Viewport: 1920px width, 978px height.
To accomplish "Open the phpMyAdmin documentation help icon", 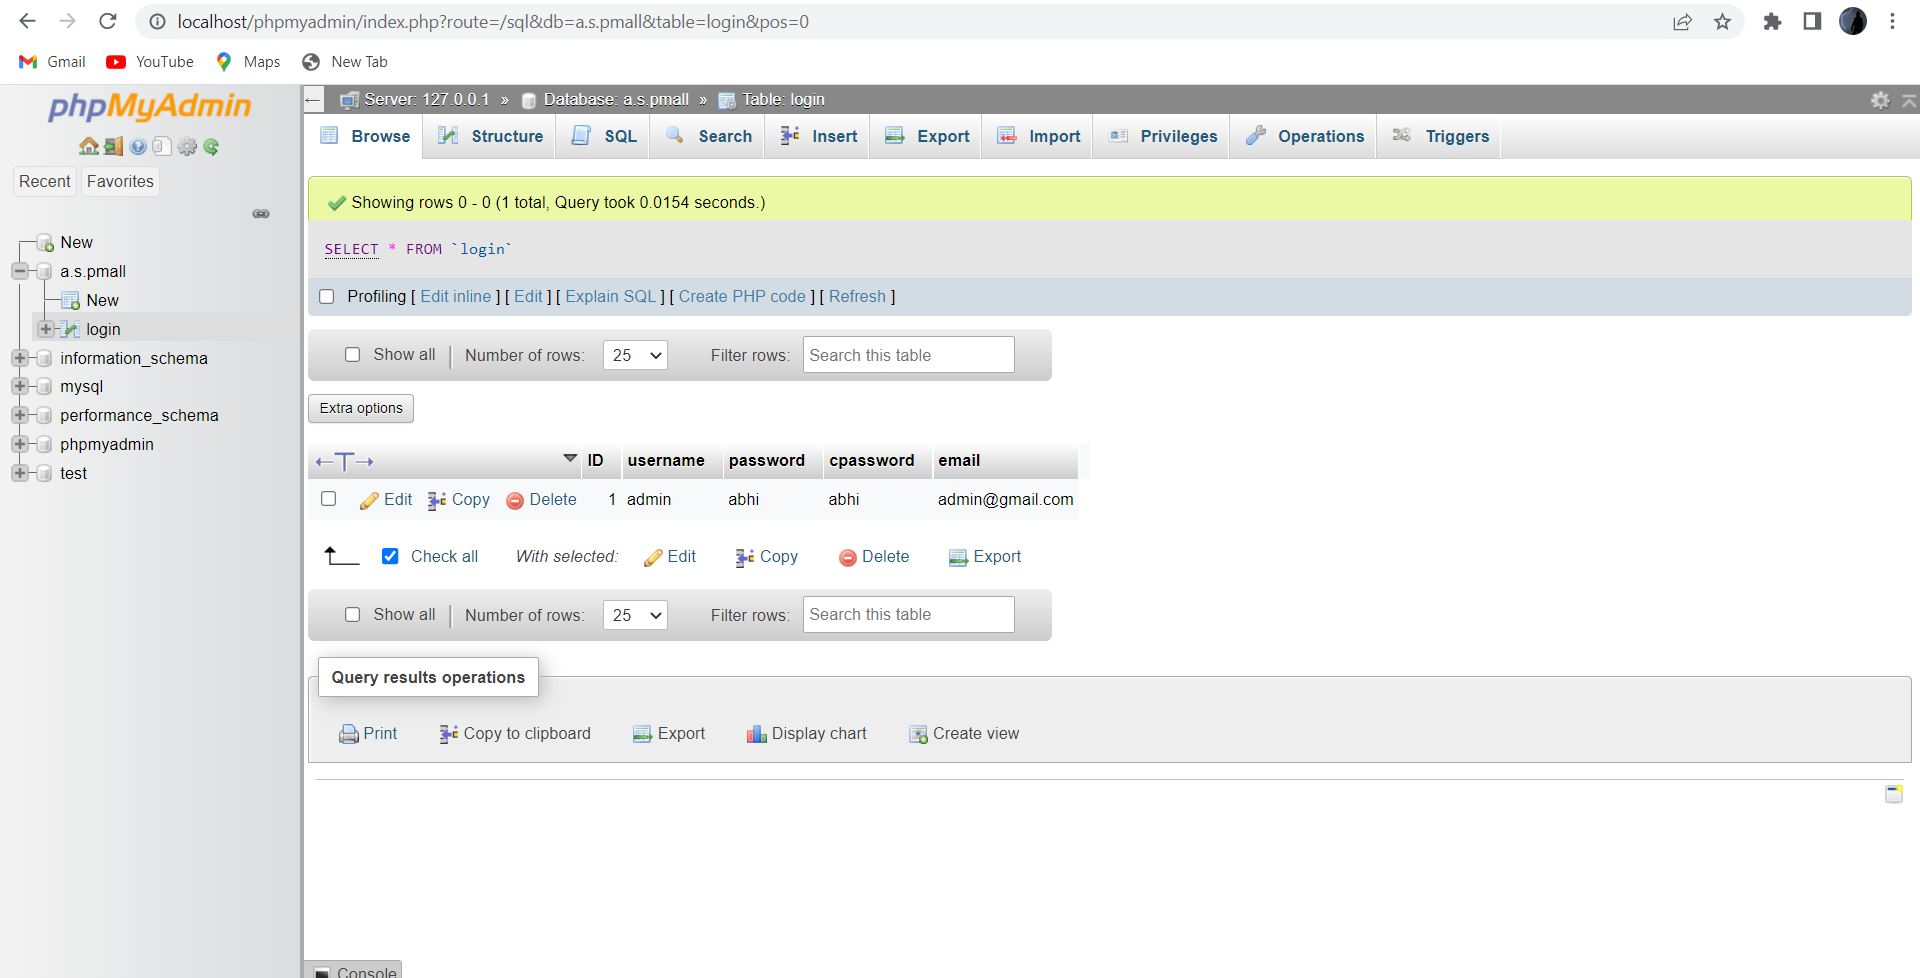I will click(138, 146).
